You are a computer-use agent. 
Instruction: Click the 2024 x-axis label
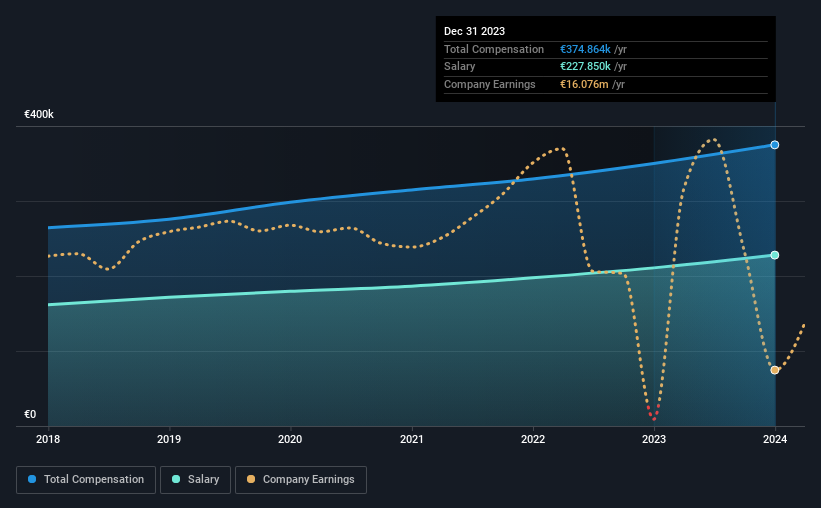[x=775, y=439]
